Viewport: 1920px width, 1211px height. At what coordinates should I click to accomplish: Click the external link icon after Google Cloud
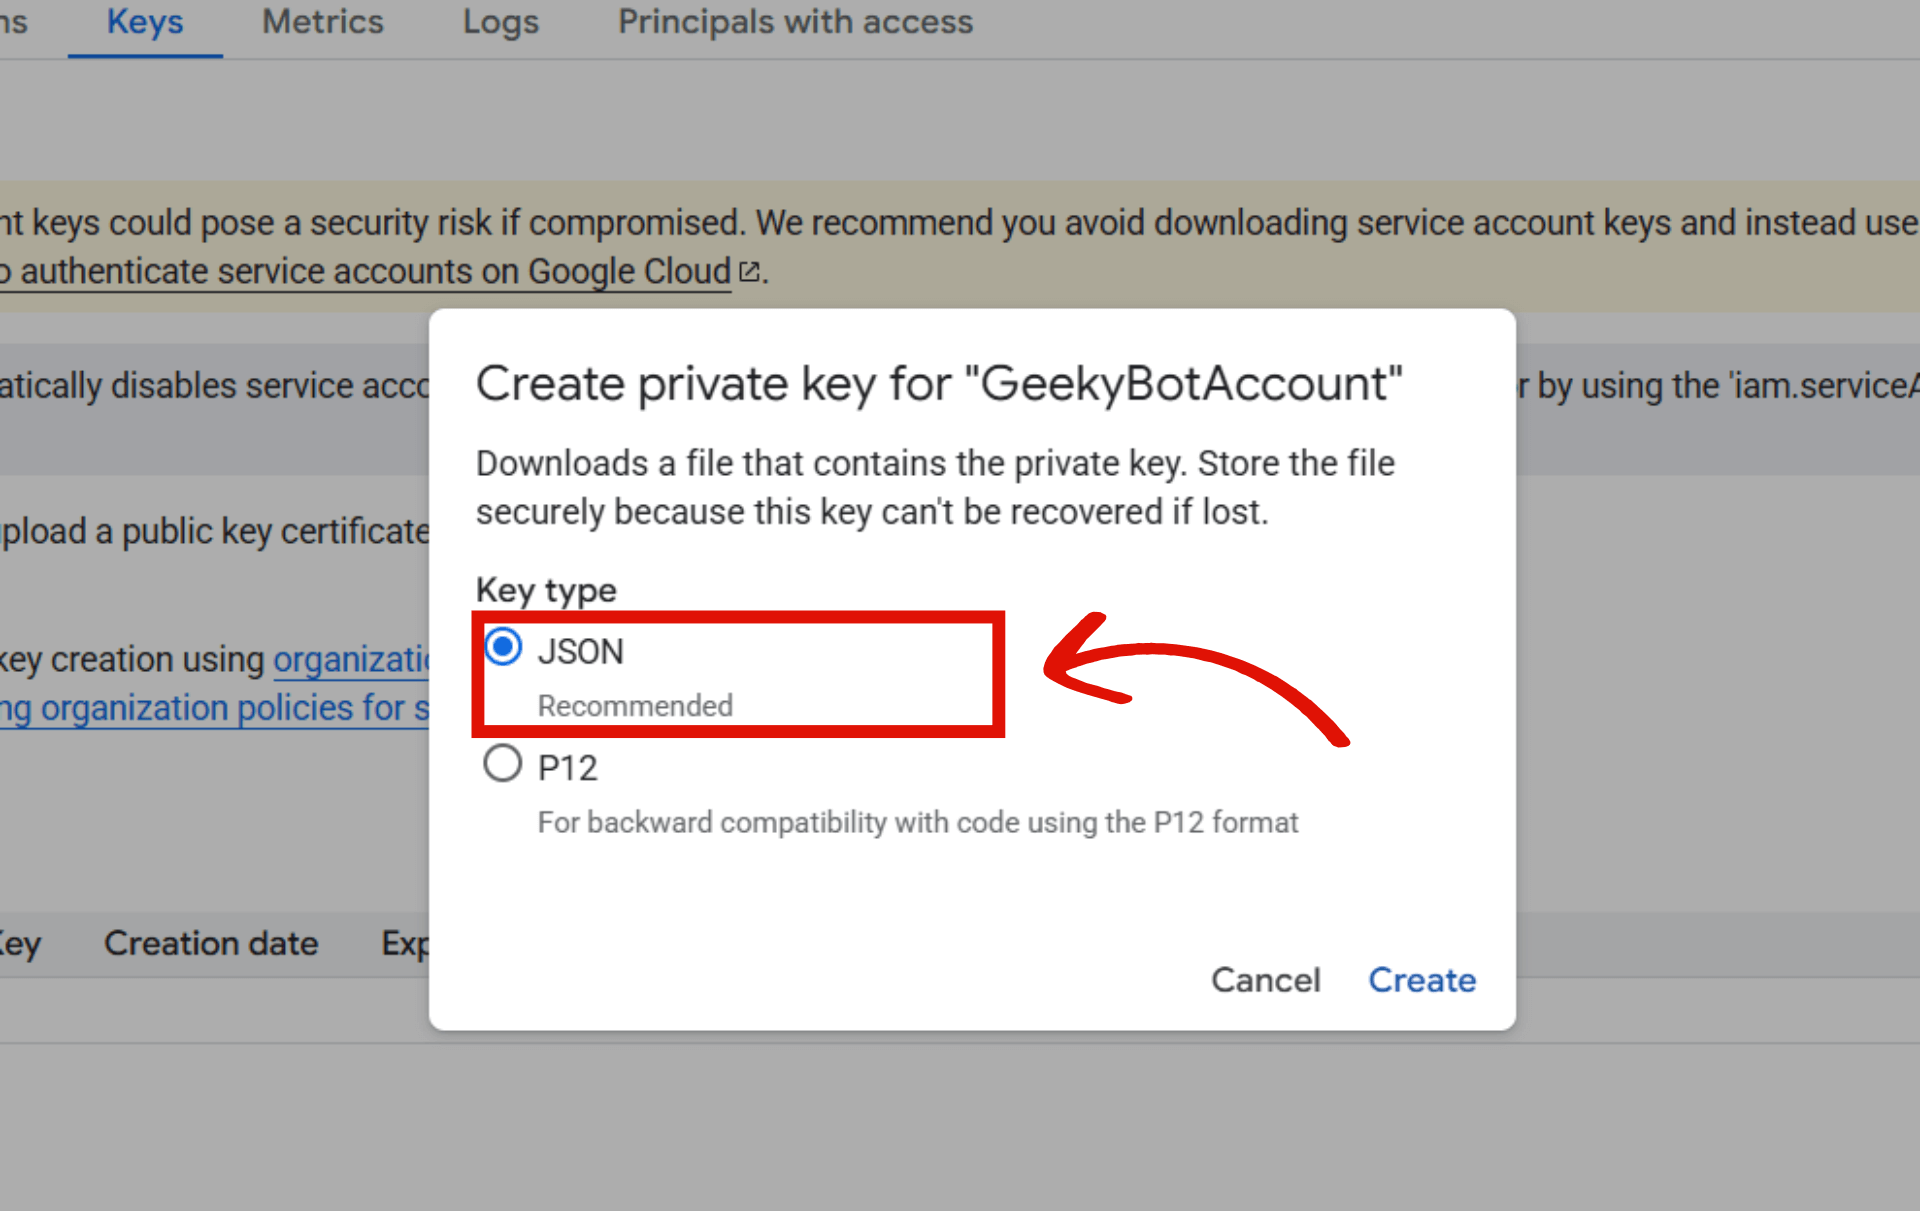[749, 271]
